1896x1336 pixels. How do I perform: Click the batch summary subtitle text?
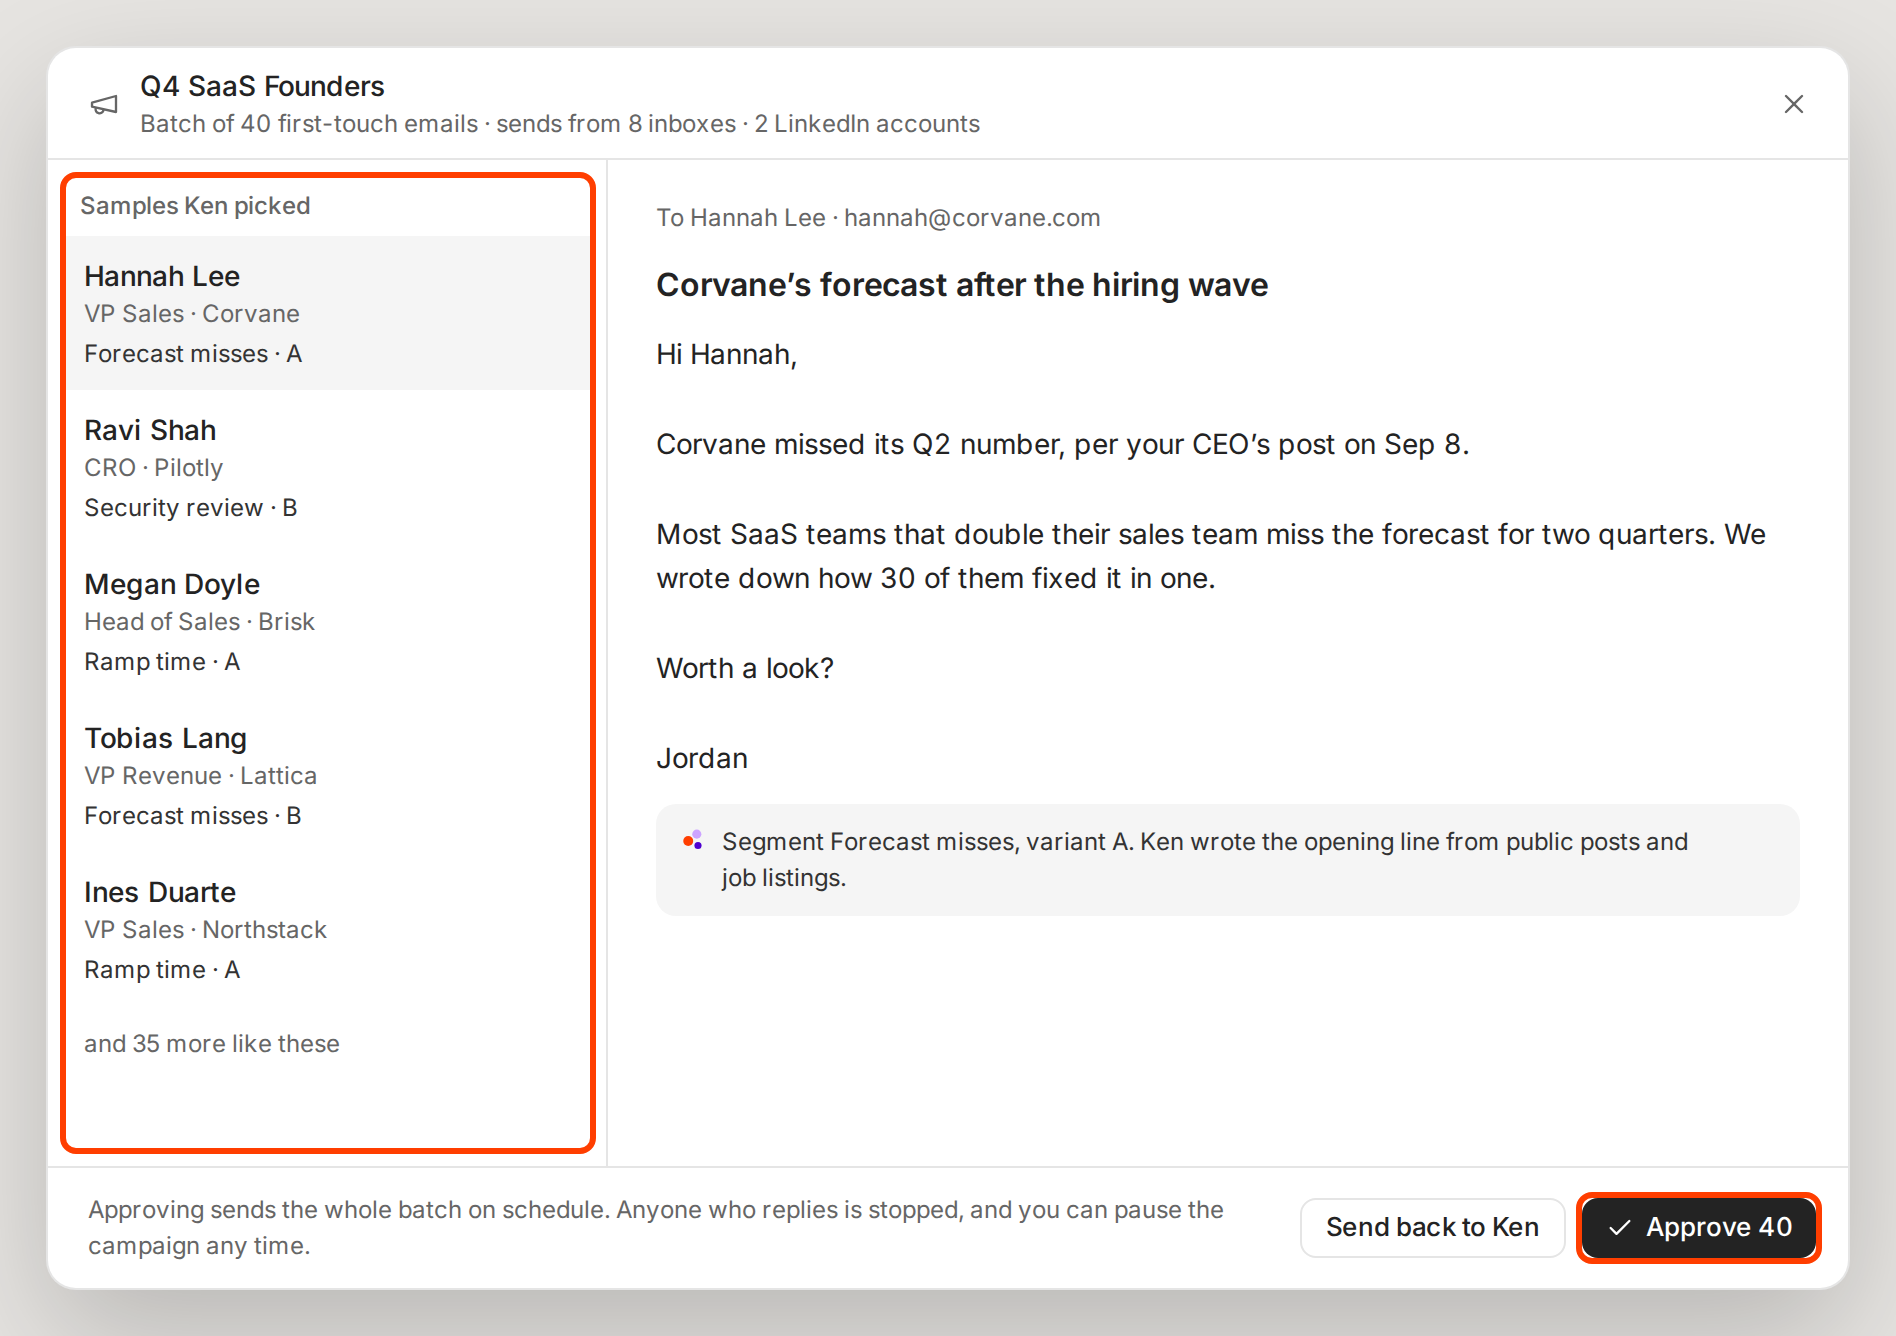point(560,123)
